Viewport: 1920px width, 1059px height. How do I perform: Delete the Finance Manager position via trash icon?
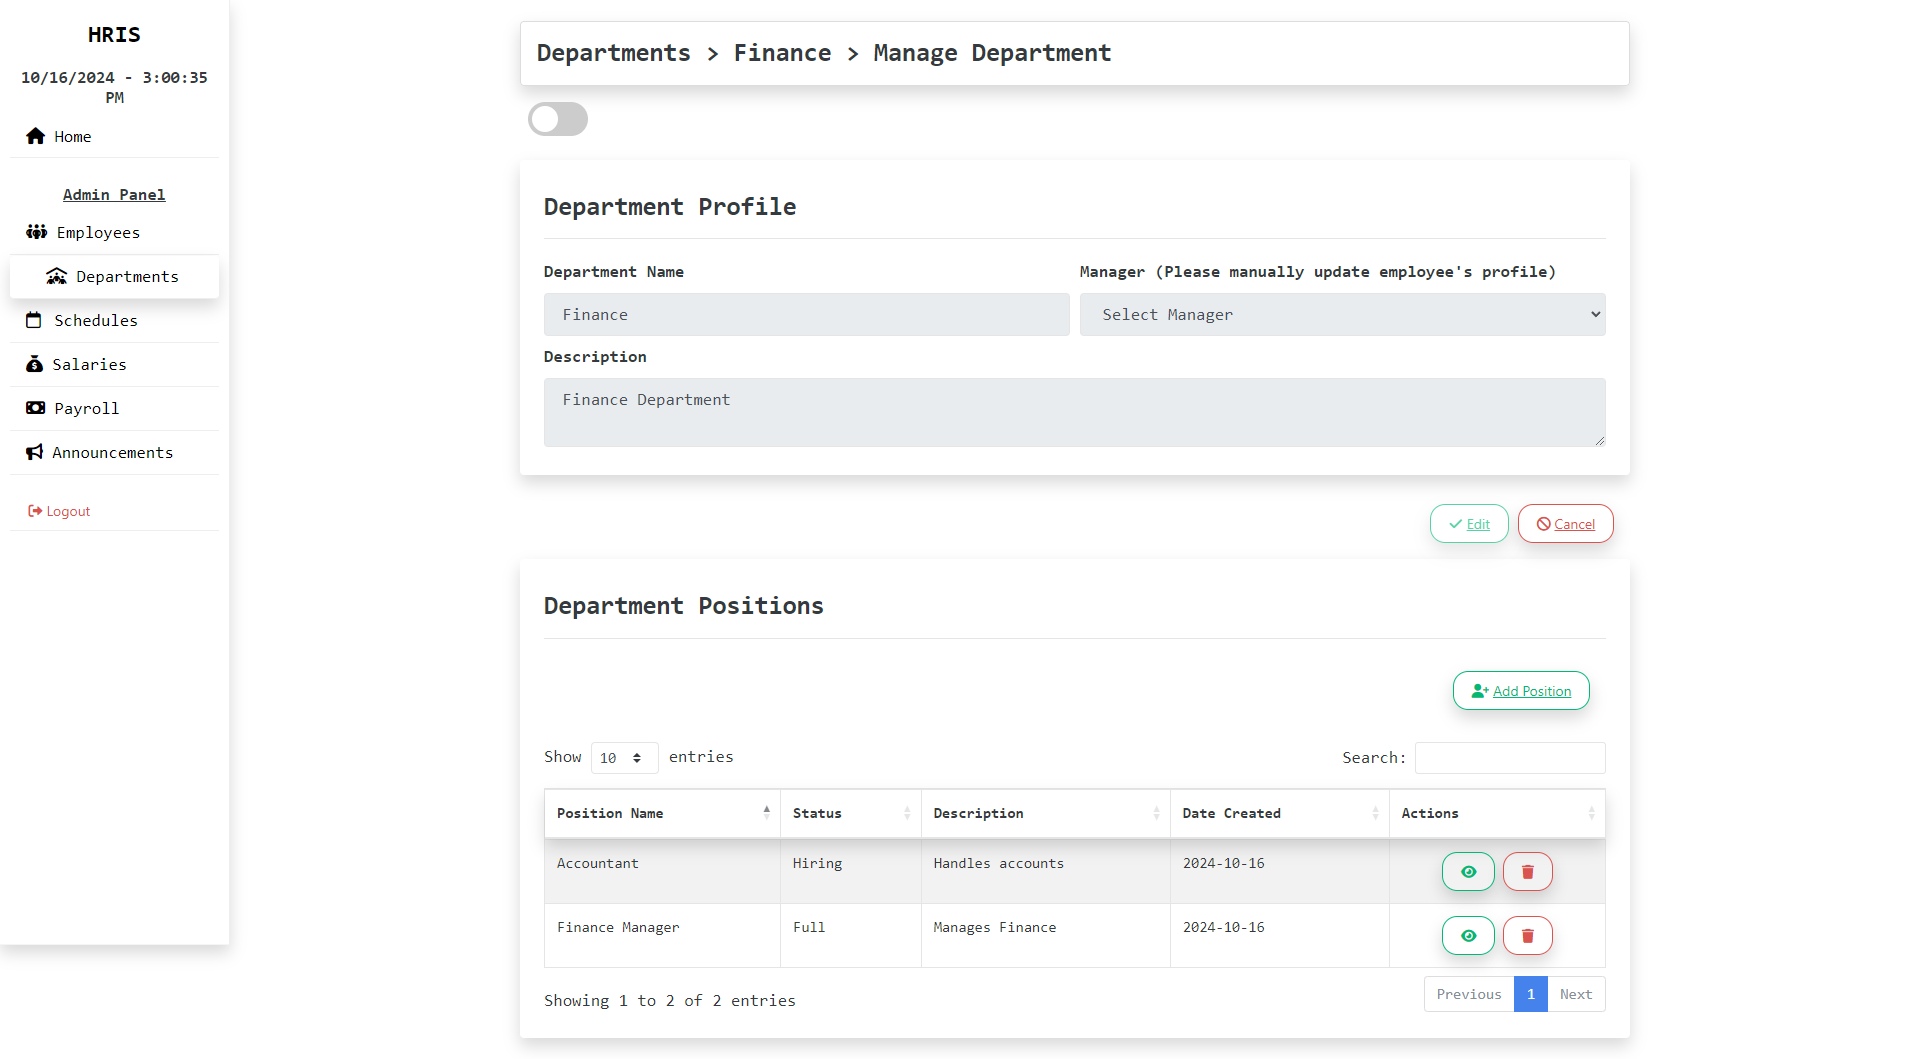pyautogui.click(x=1527, y=936)
